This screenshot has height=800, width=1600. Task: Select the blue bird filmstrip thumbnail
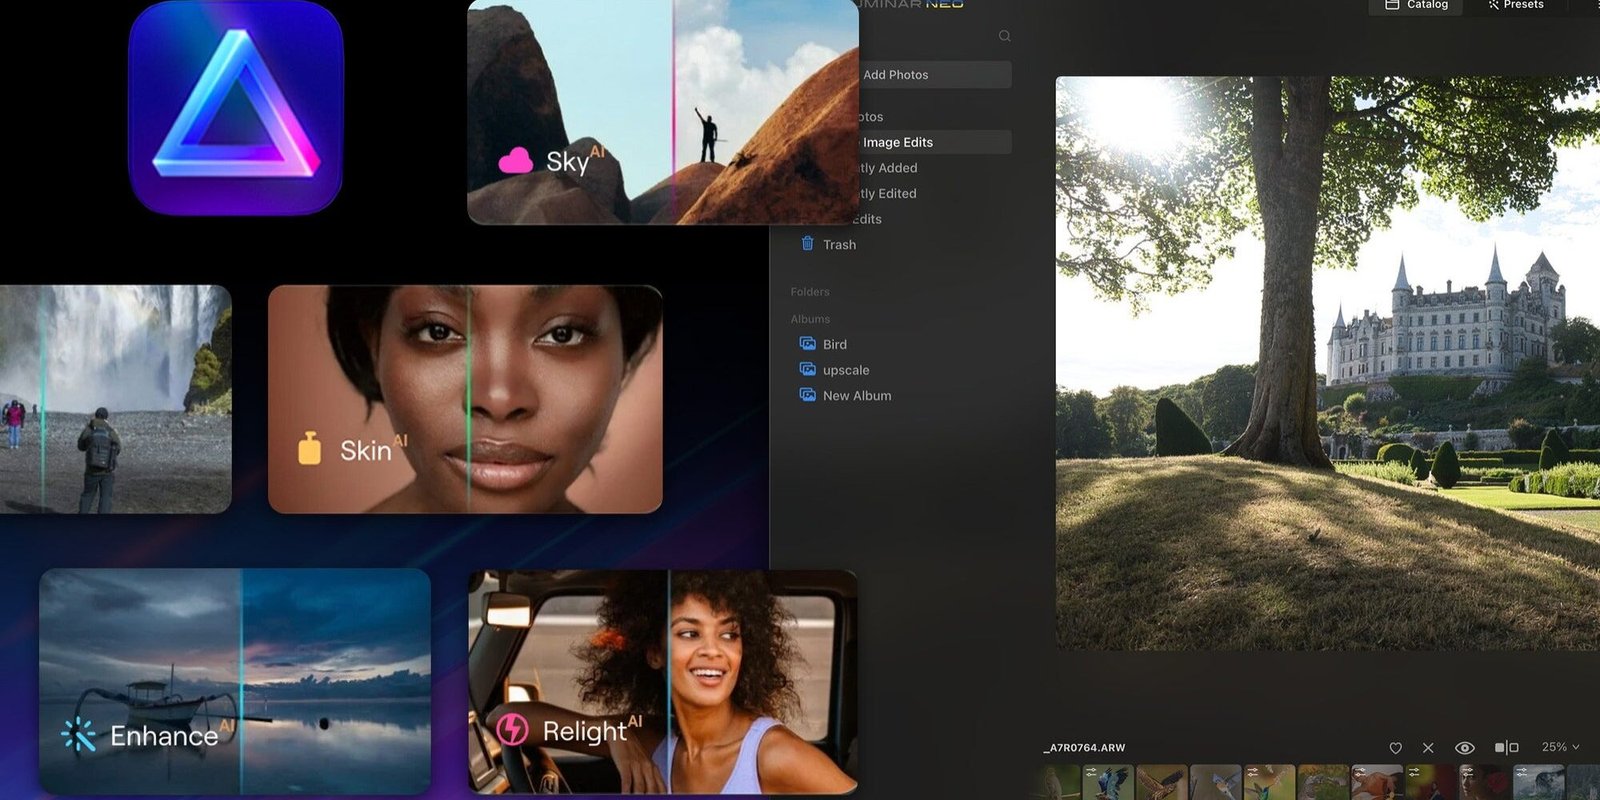[1108, 783]
